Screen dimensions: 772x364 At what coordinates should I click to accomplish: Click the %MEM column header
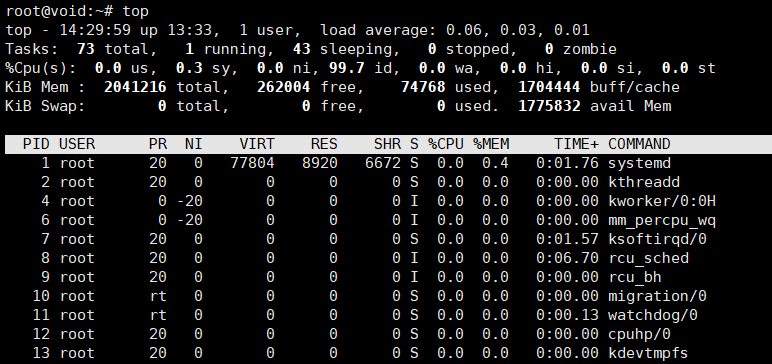[491, 144]
